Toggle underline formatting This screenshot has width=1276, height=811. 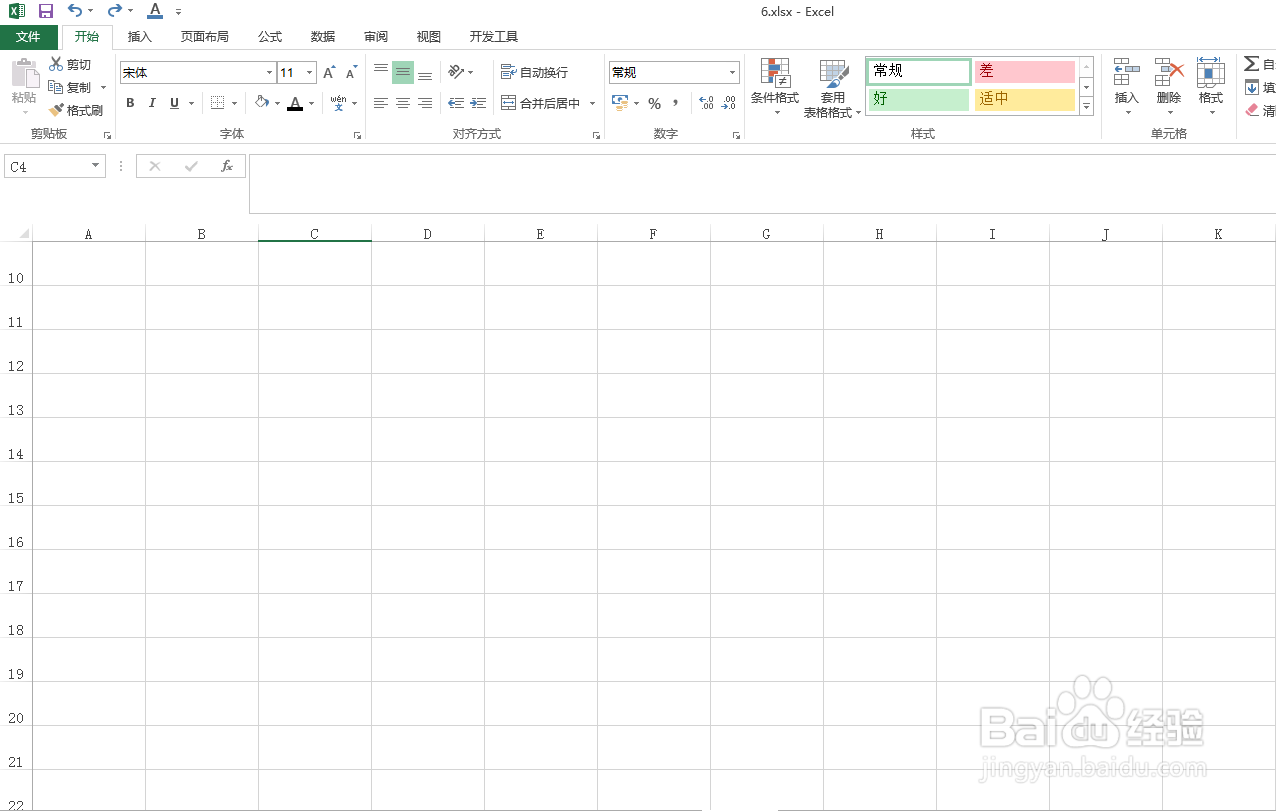174,103
